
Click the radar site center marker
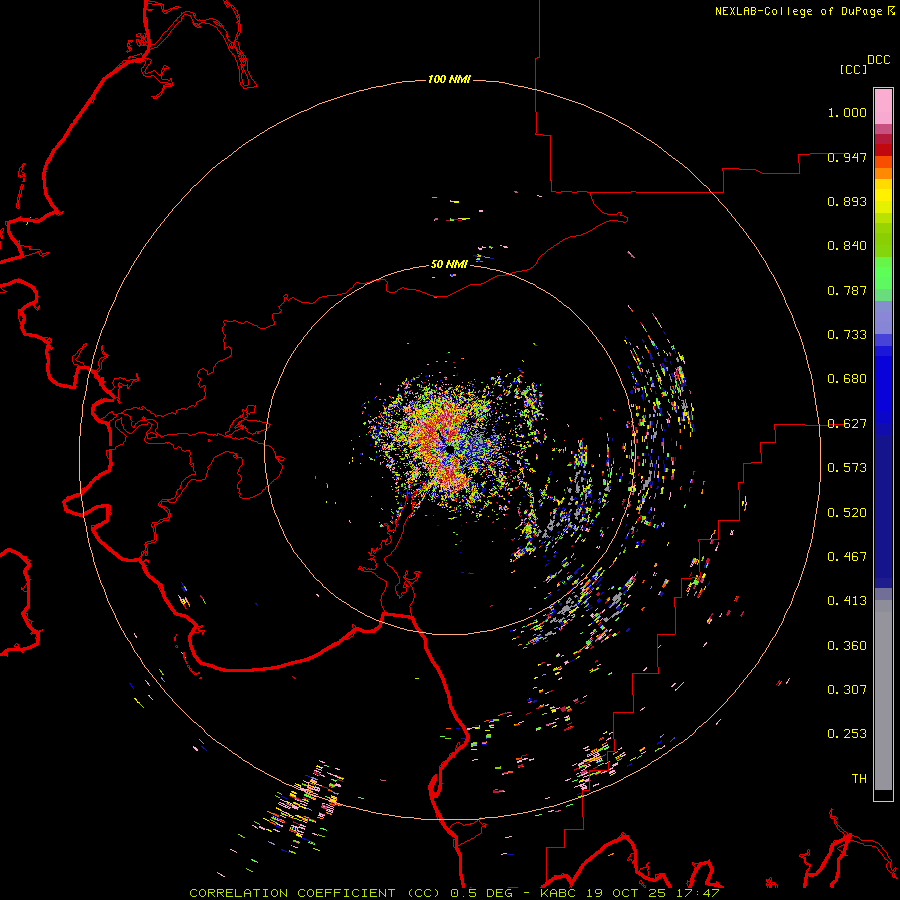click(x=449, y=448)
